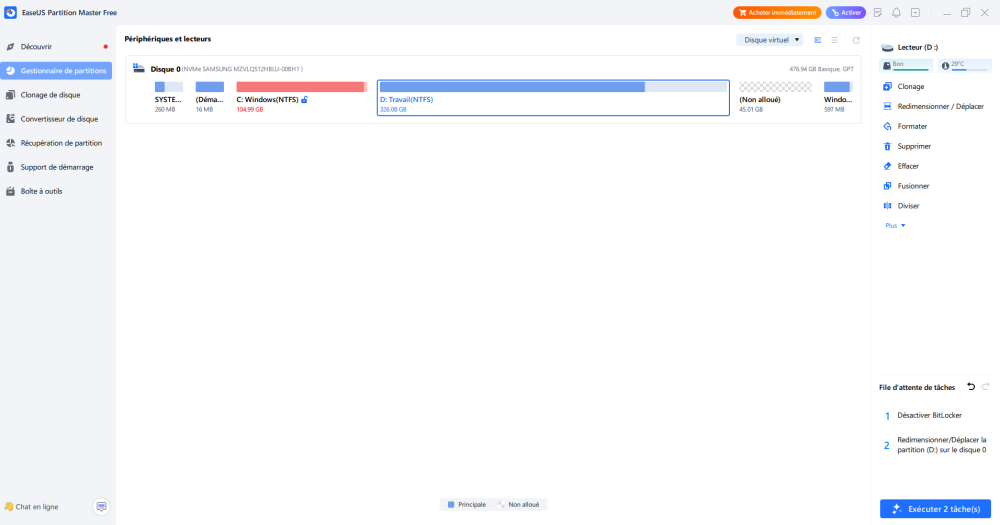
Task: Refresh the disk list
Action: [x=856, y=40]
